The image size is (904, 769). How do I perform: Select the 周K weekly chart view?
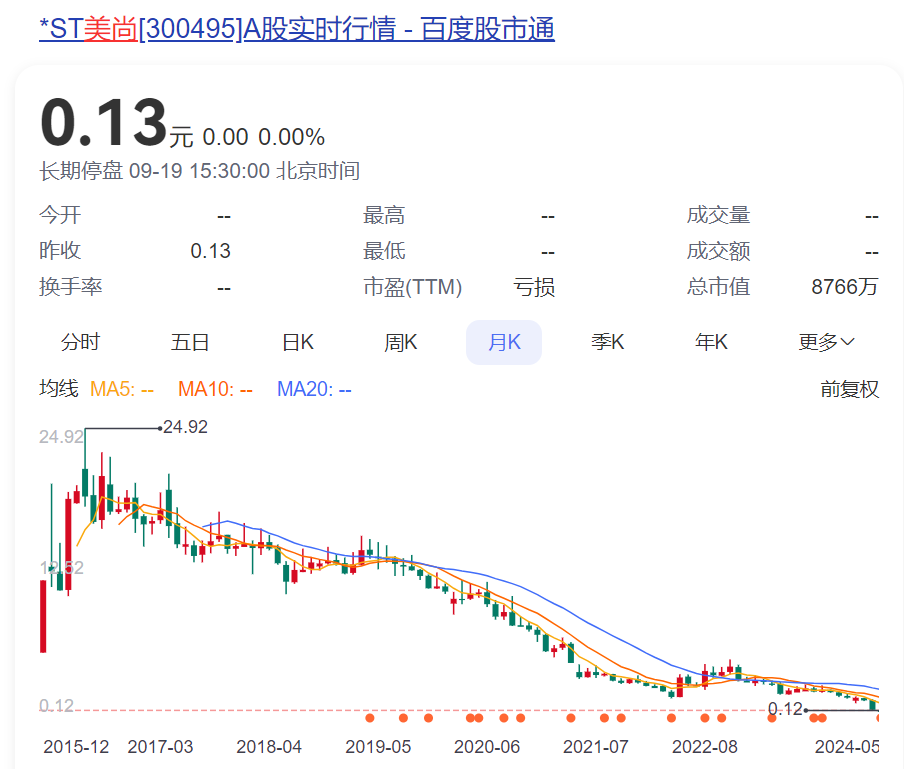(x=400, y=342)
